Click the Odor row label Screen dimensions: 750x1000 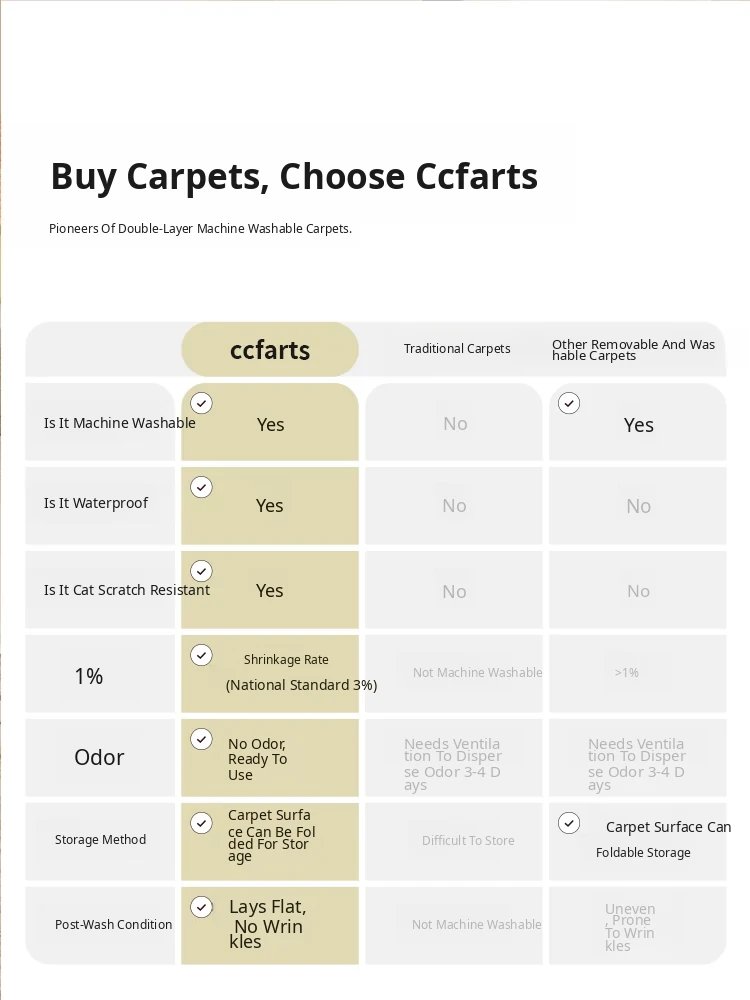click(99, 757)
